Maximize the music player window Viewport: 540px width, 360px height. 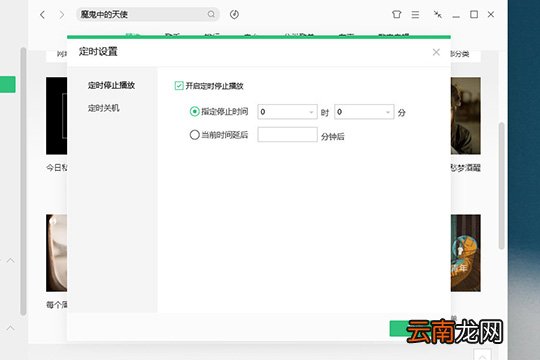tap(474, 14)
